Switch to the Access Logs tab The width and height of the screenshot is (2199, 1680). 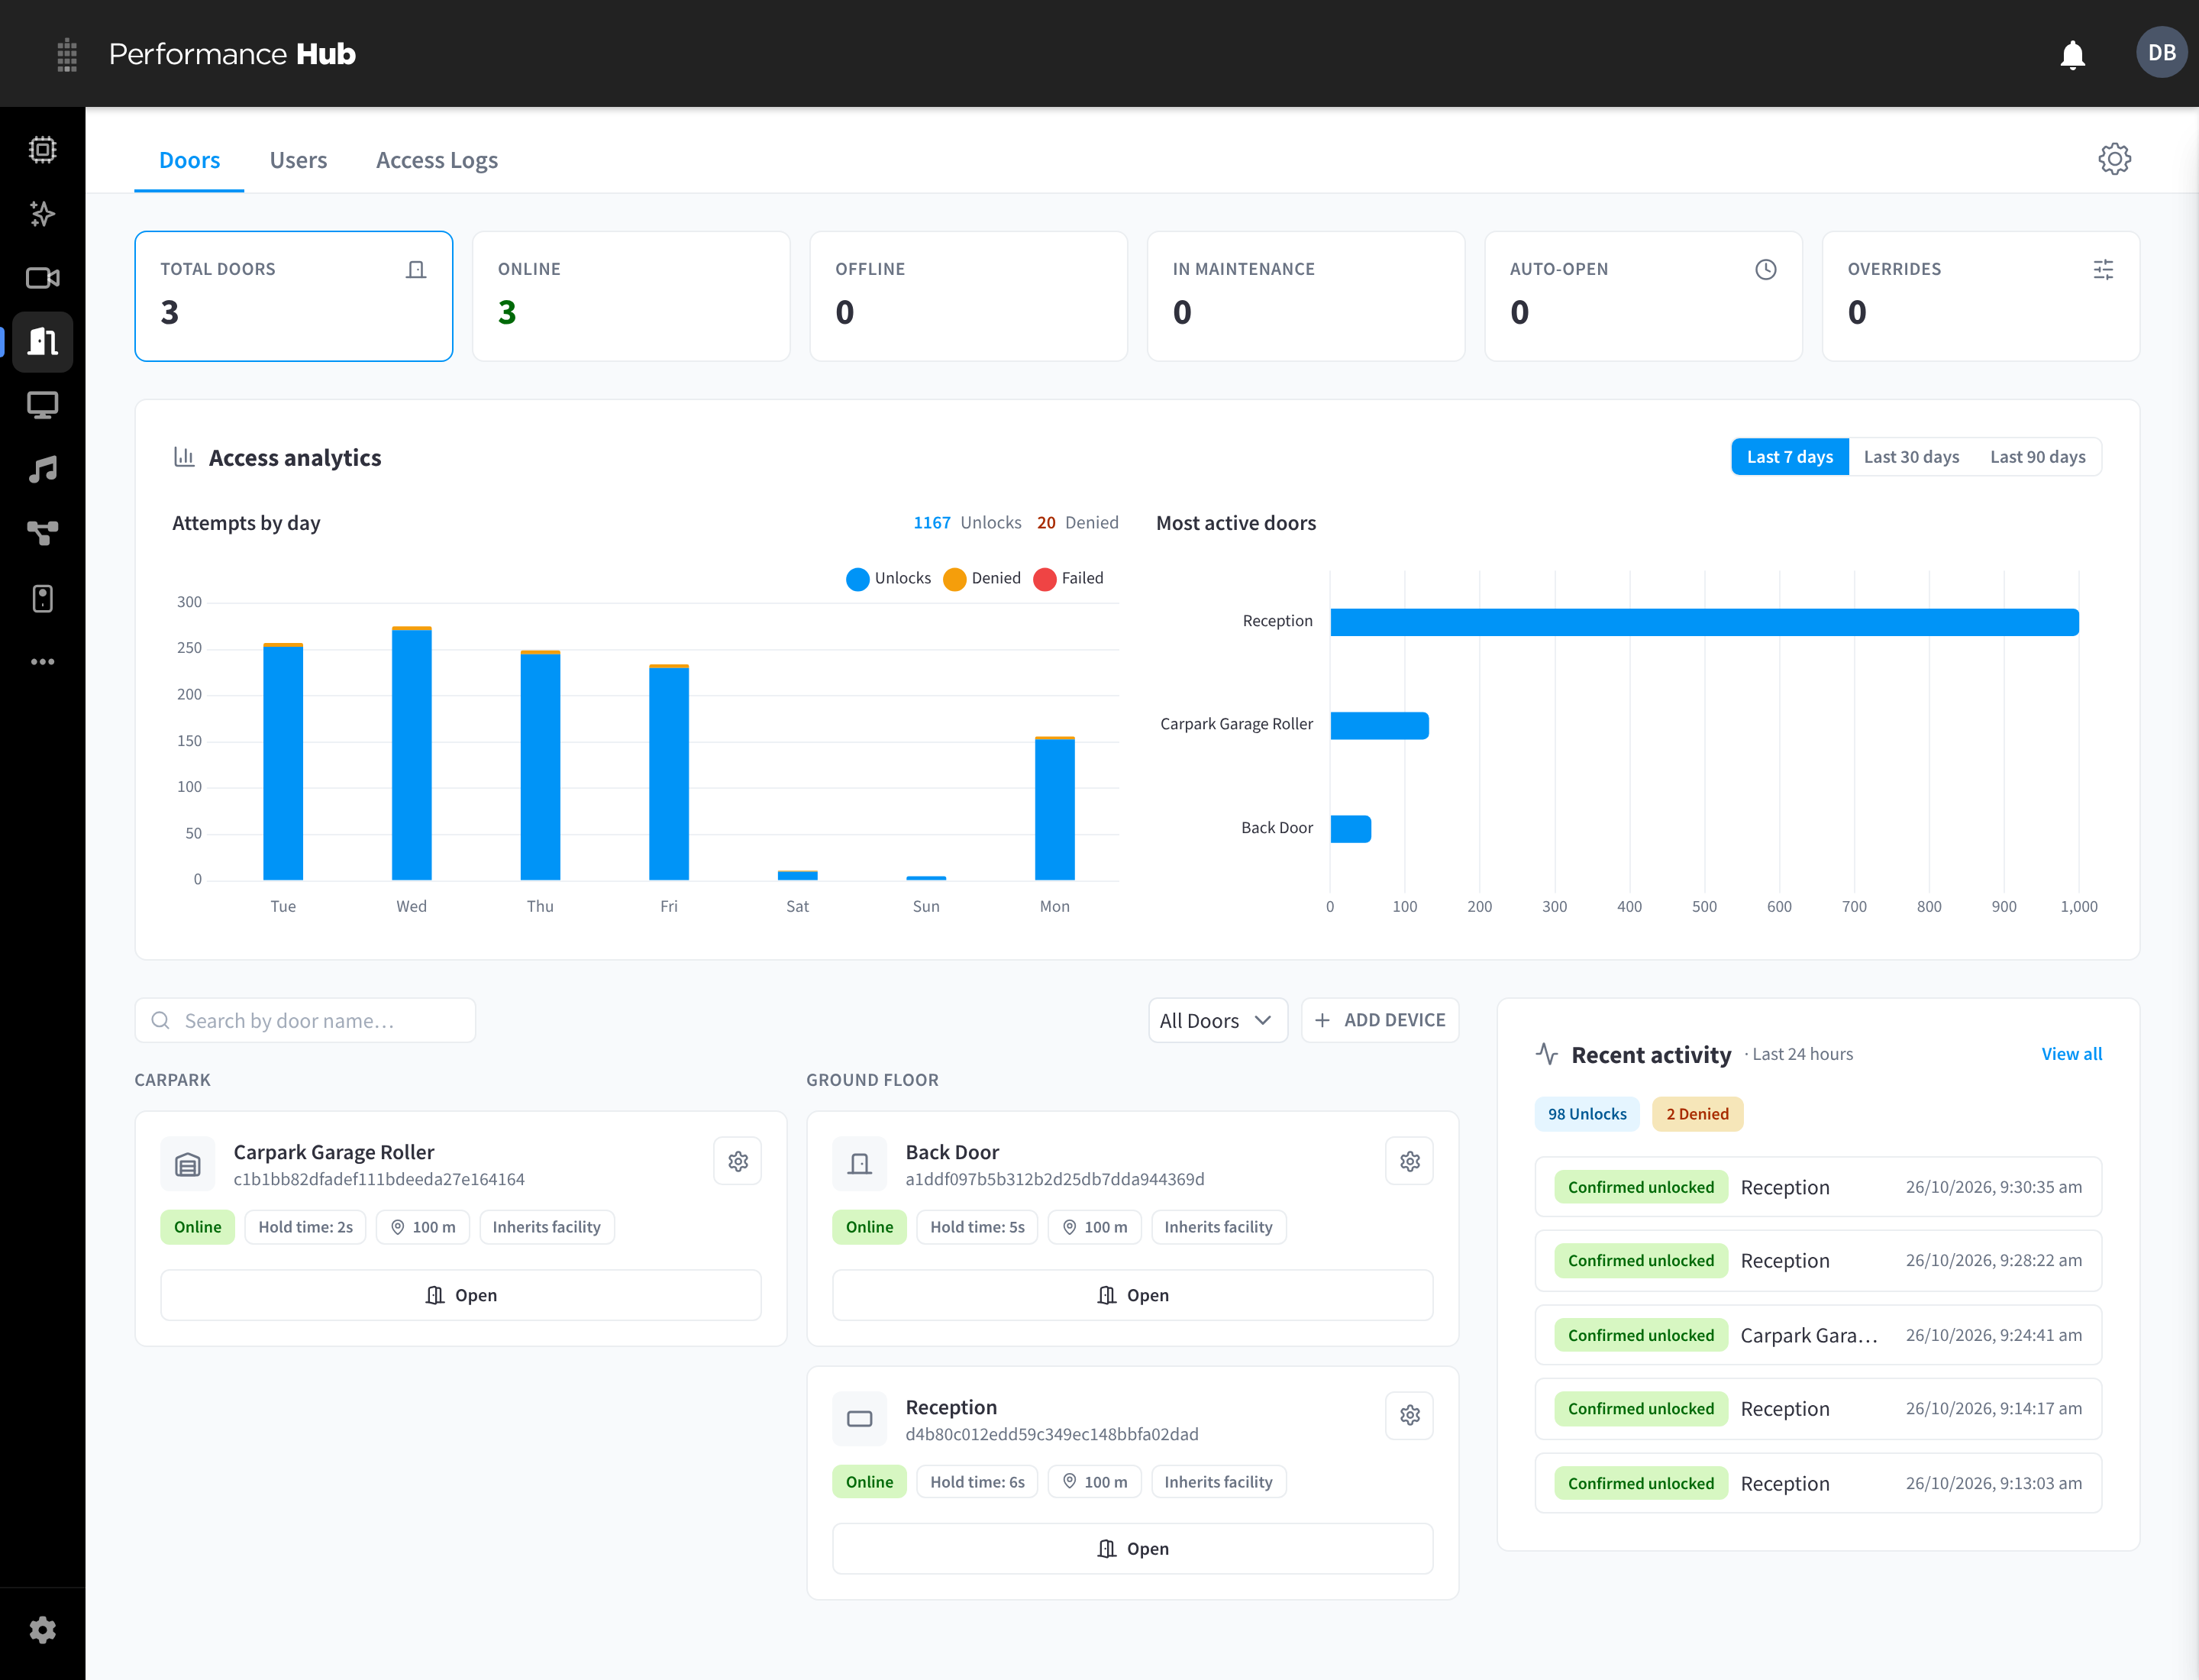(437, 160)
